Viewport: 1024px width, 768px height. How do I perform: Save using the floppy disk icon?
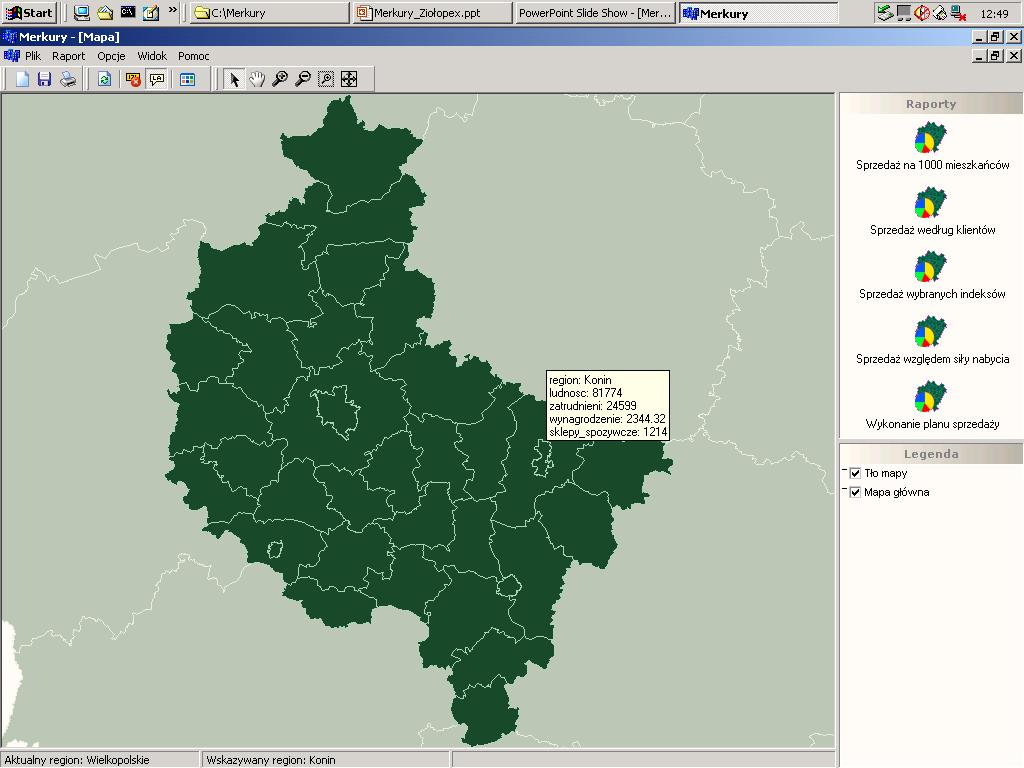[44, 80]
